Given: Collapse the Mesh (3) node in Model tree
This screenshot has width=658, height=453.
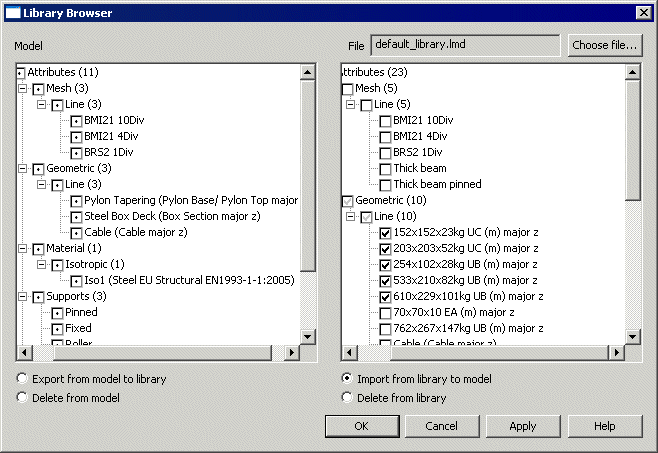Looking at the screenshot, I should pos(22,89).
